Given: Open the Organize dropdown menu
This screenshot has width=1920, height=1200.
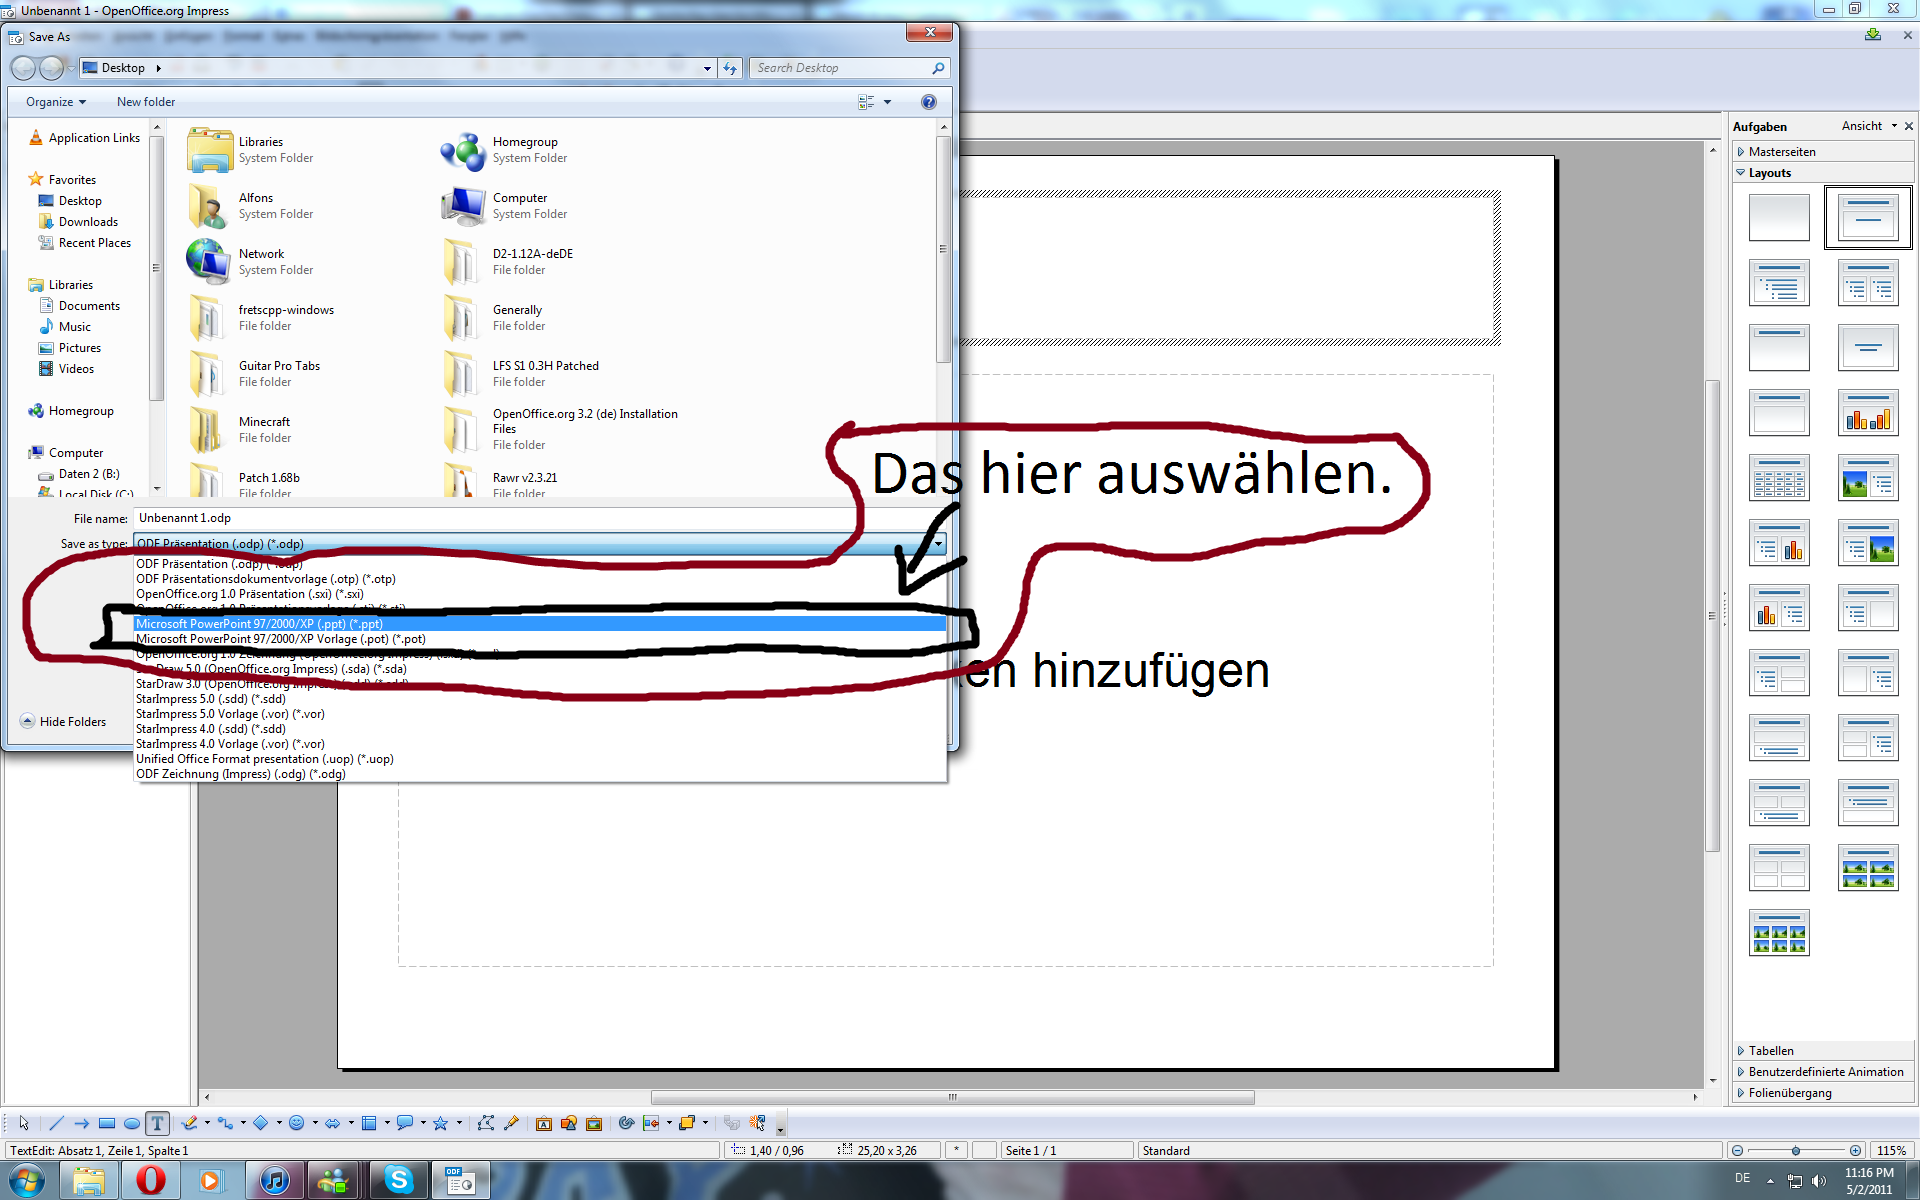Looking at the screenshot, I should tap(55, 102).
